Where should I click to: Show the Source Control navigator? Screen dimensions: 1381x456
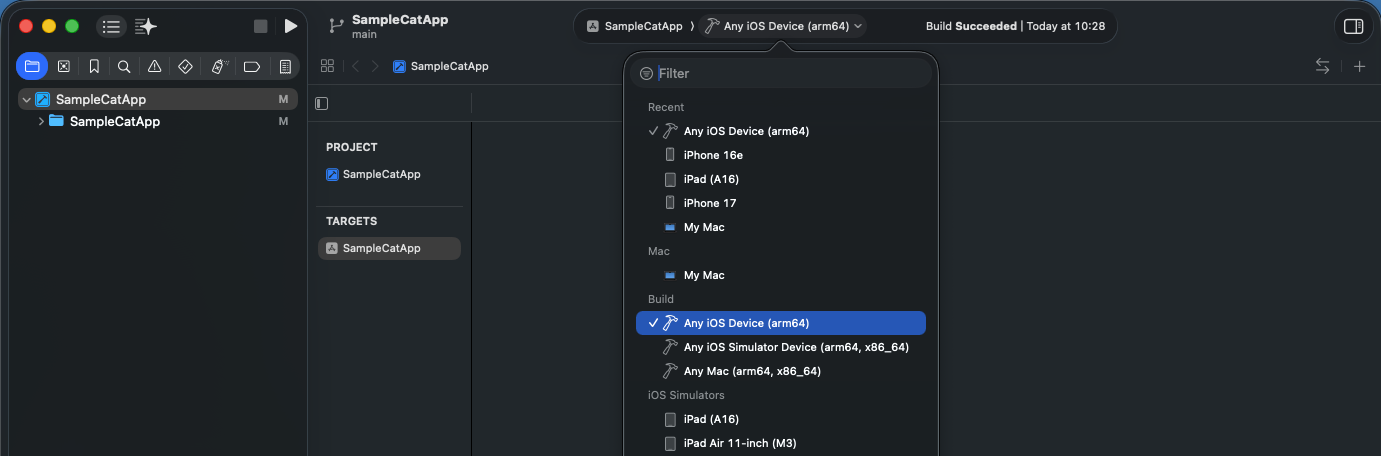pyautogui.click(x=64, y=66)
